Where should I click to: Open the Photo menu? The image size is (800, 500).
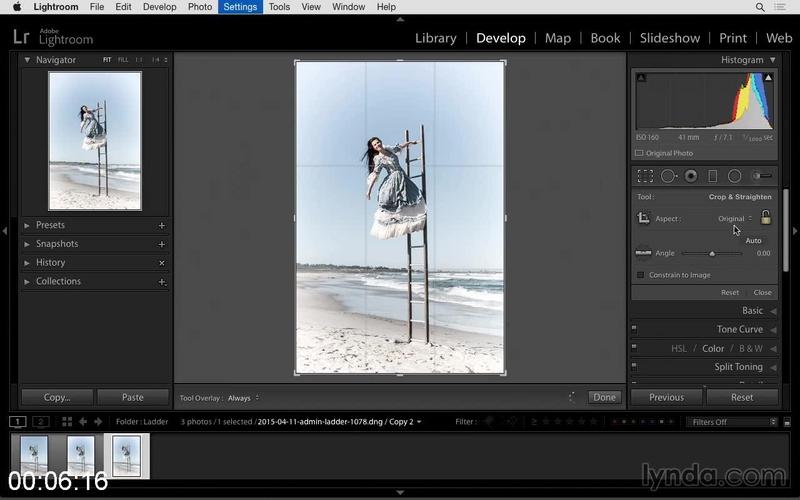(x=199, y=7)
